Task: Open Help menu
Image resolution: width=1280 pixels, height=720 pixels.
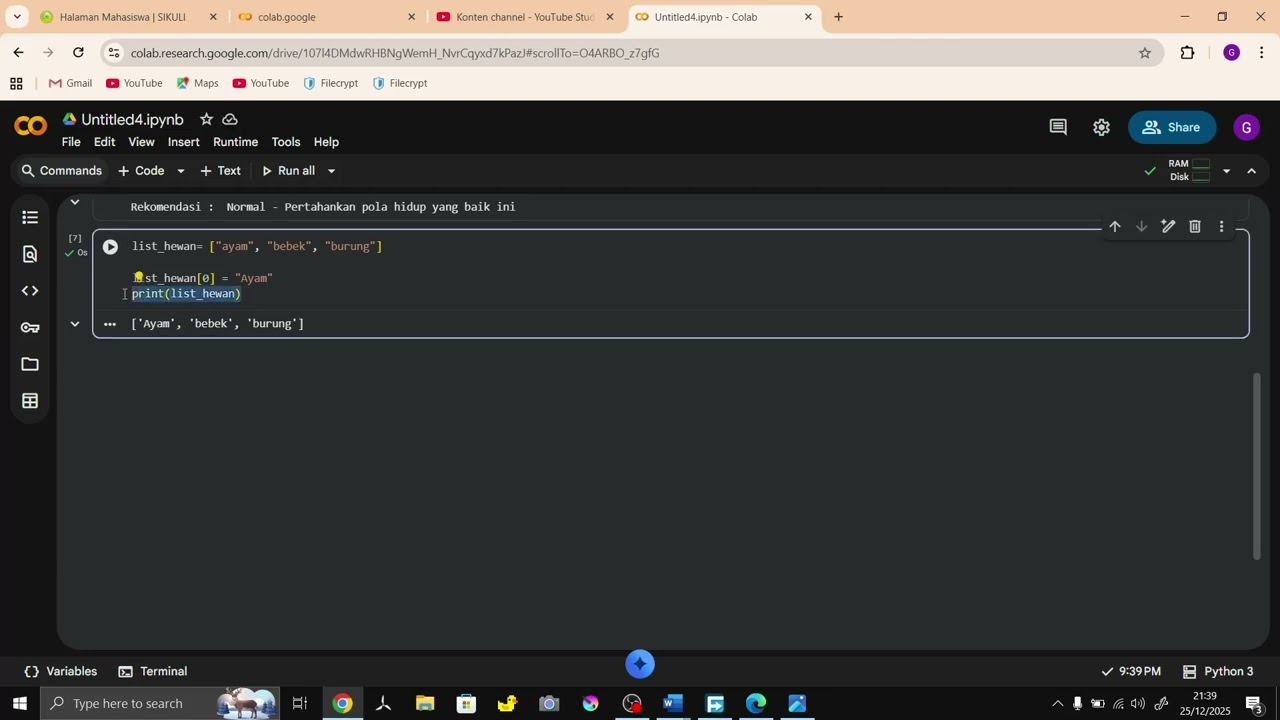Action: tap(326, 142)
